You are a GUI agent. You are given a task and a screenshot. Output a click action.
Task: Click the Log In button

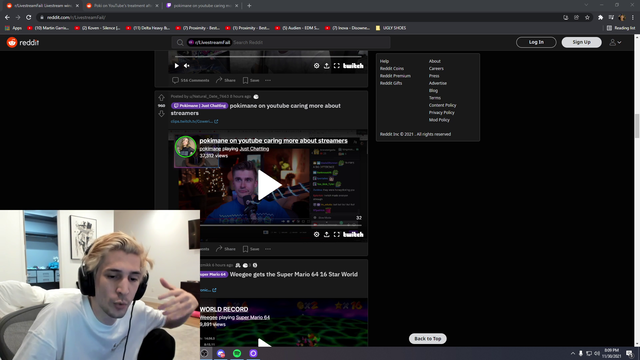point(536,42)
